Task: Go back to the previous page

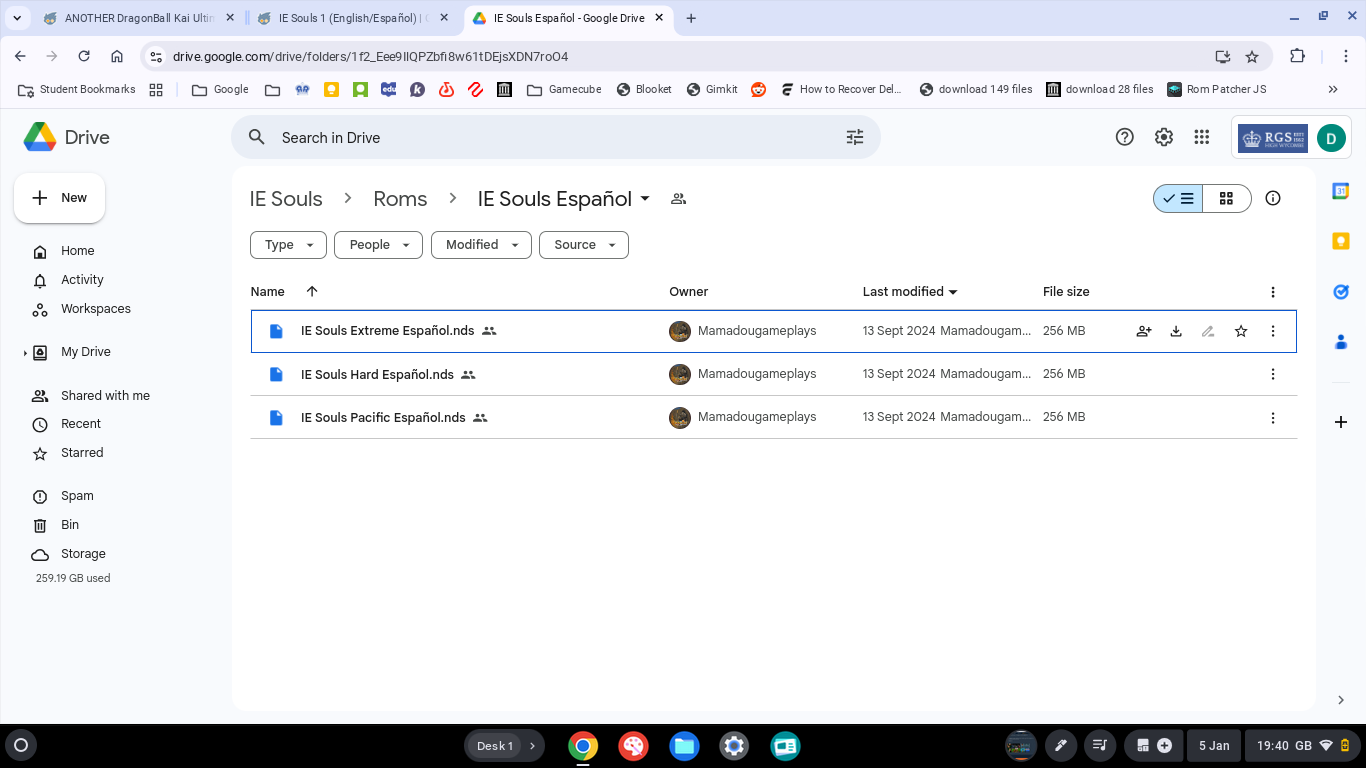Action: [x=21, y=56]
